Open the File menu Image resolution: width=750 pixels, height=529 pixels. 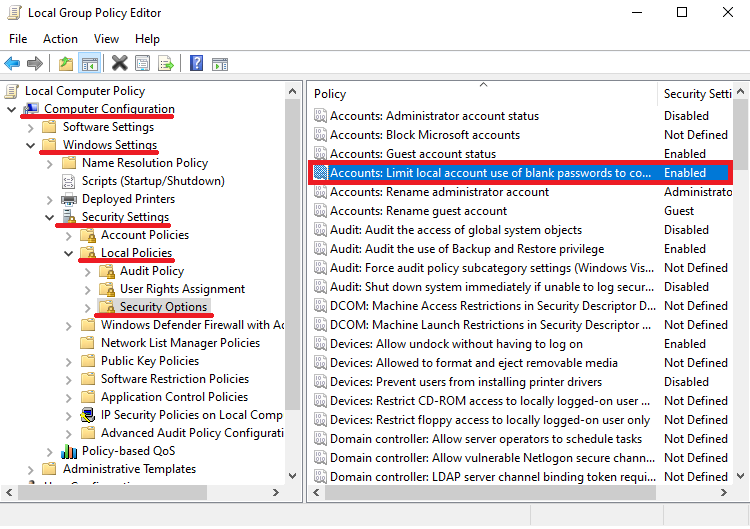(18, 39)
